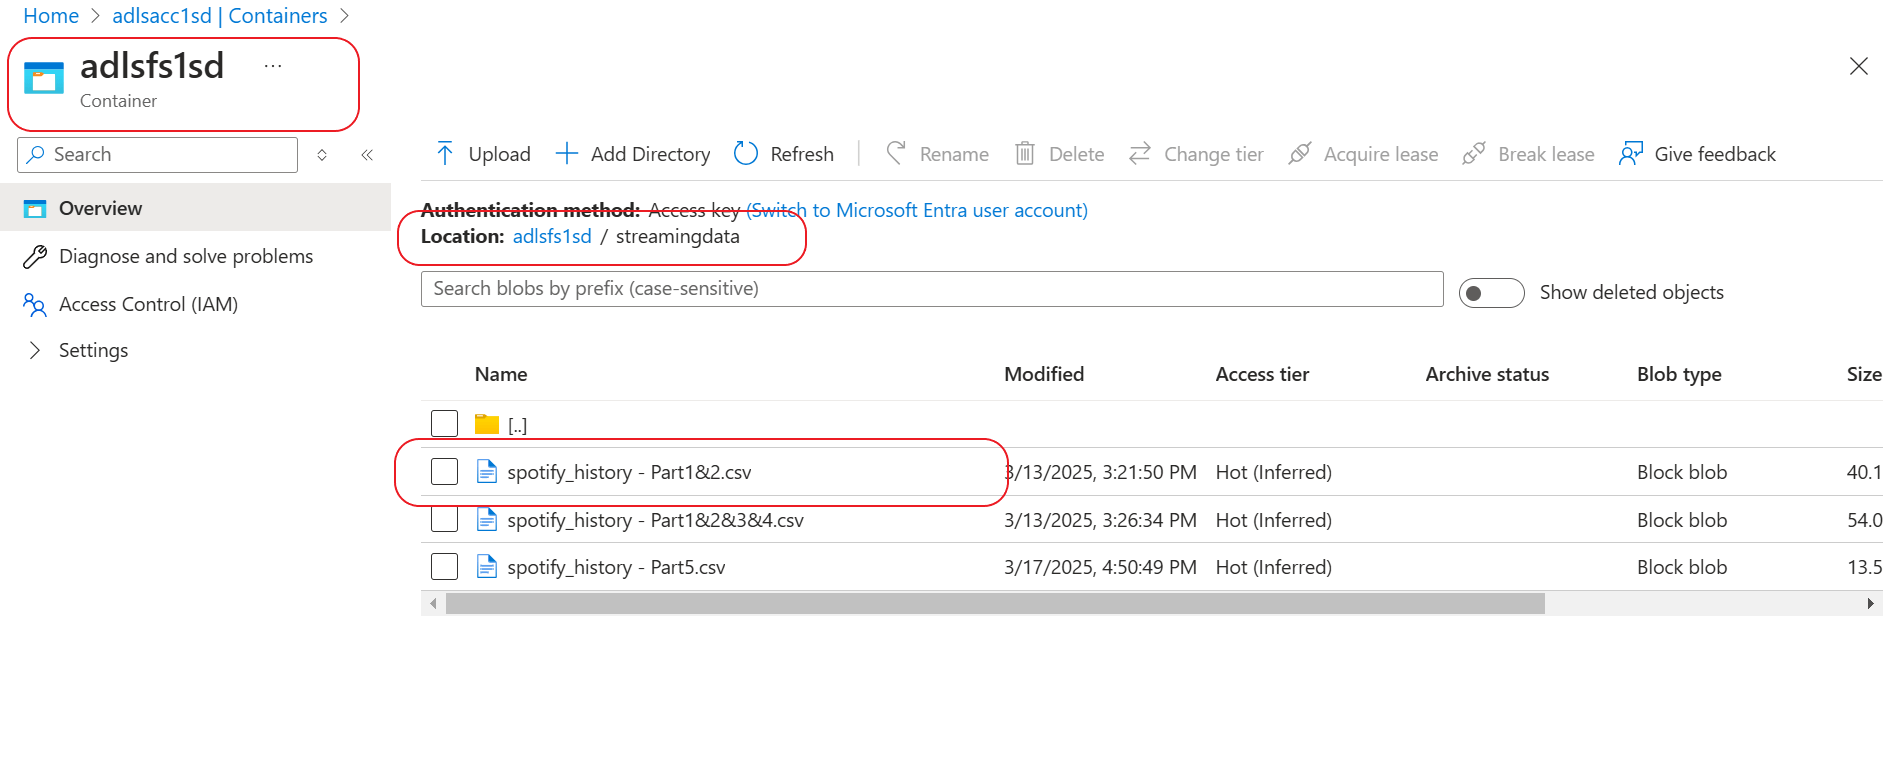This screenshot has width=1898, height=759.
Task: Click the horizontal scrollbar under the file list
Action: click(x=994, y=604)
